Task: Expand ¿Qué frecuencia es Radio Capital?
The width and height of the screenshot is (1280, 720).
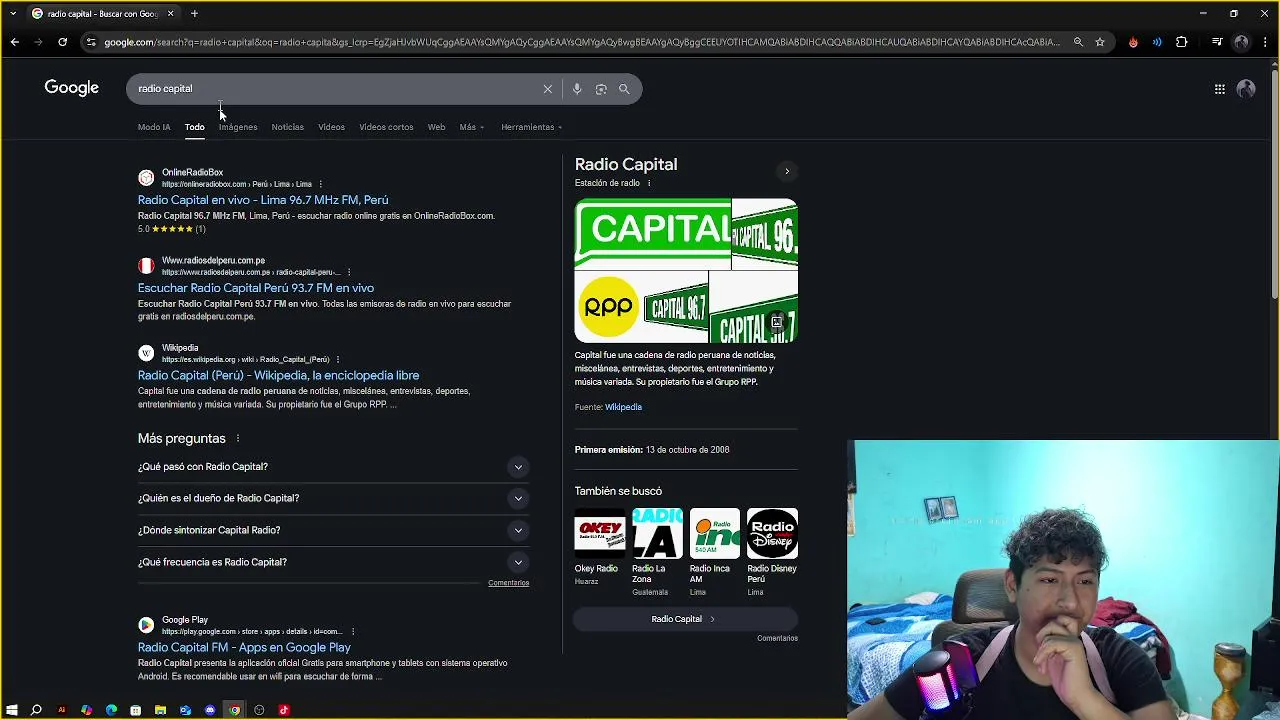Action: tap(333, 562)
